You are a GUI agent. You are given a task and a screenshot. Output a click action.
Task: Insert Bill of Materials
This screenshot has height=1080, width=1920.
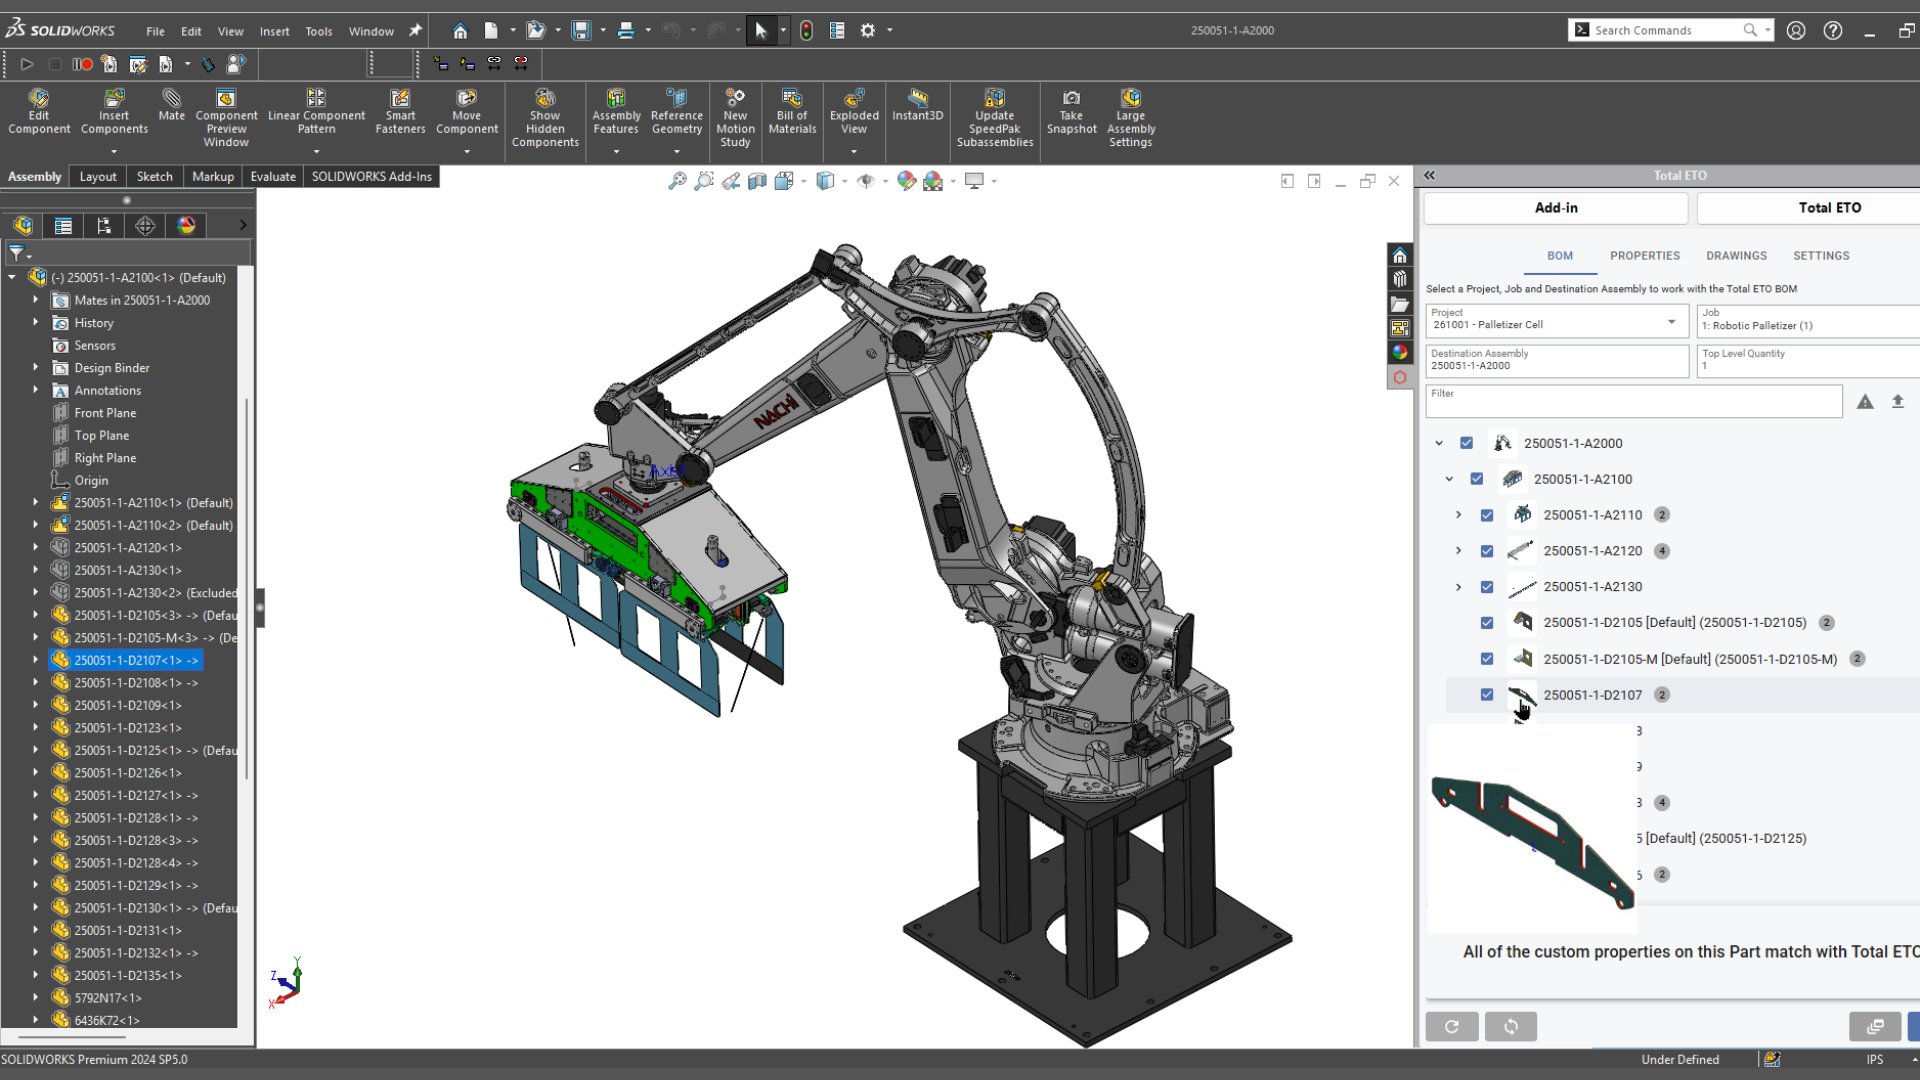coord(792,111)
